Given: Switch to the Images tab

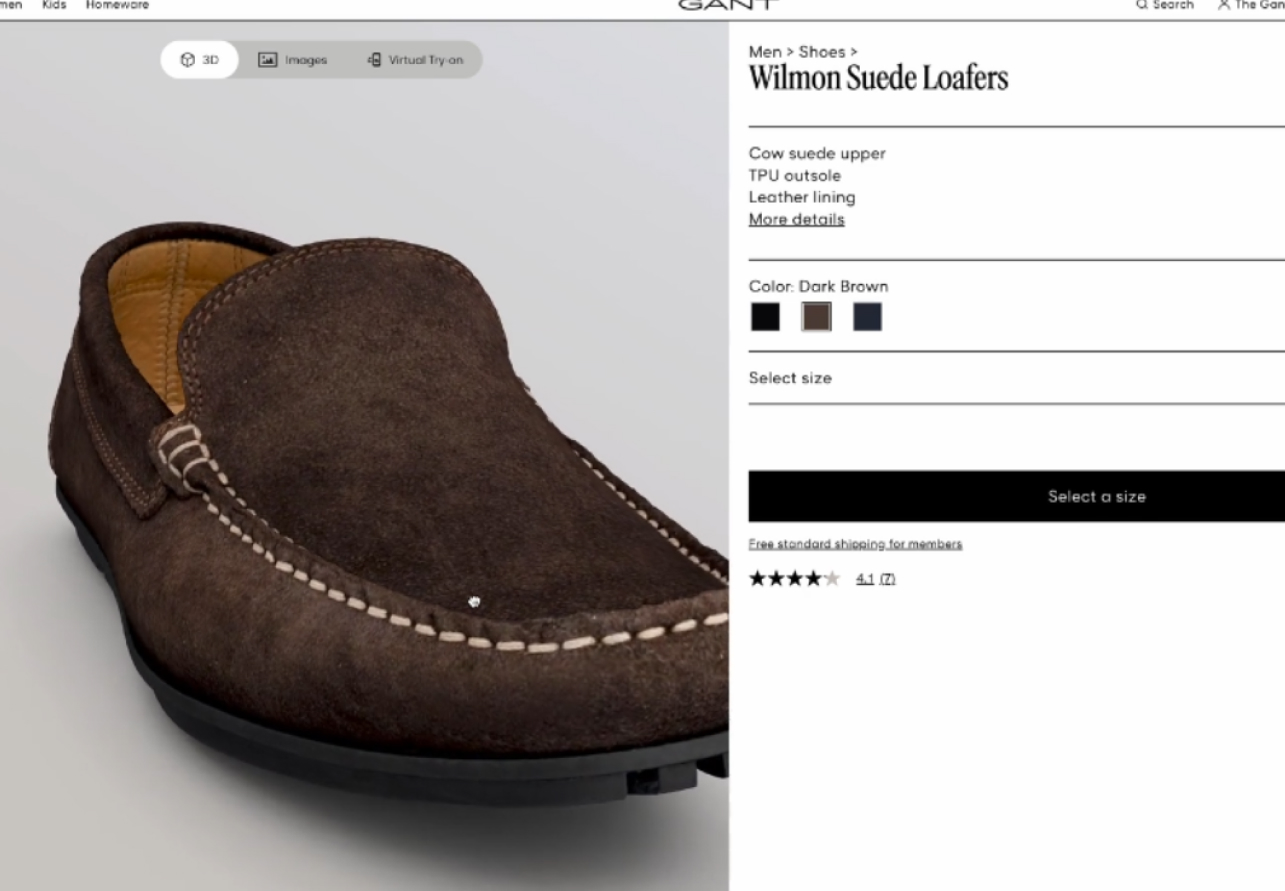Looking at the screenshot, I should tap(292, 60).
